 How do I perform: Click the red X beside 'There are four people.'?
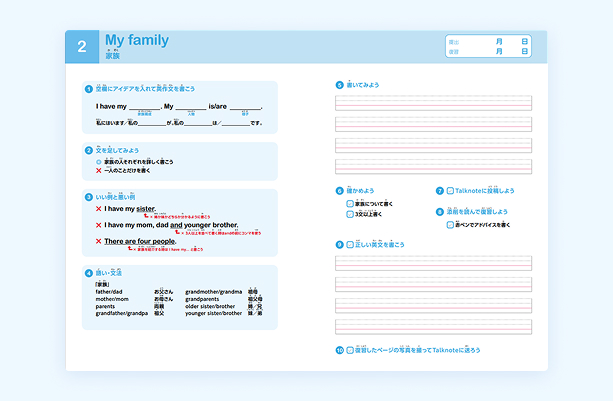99,241
